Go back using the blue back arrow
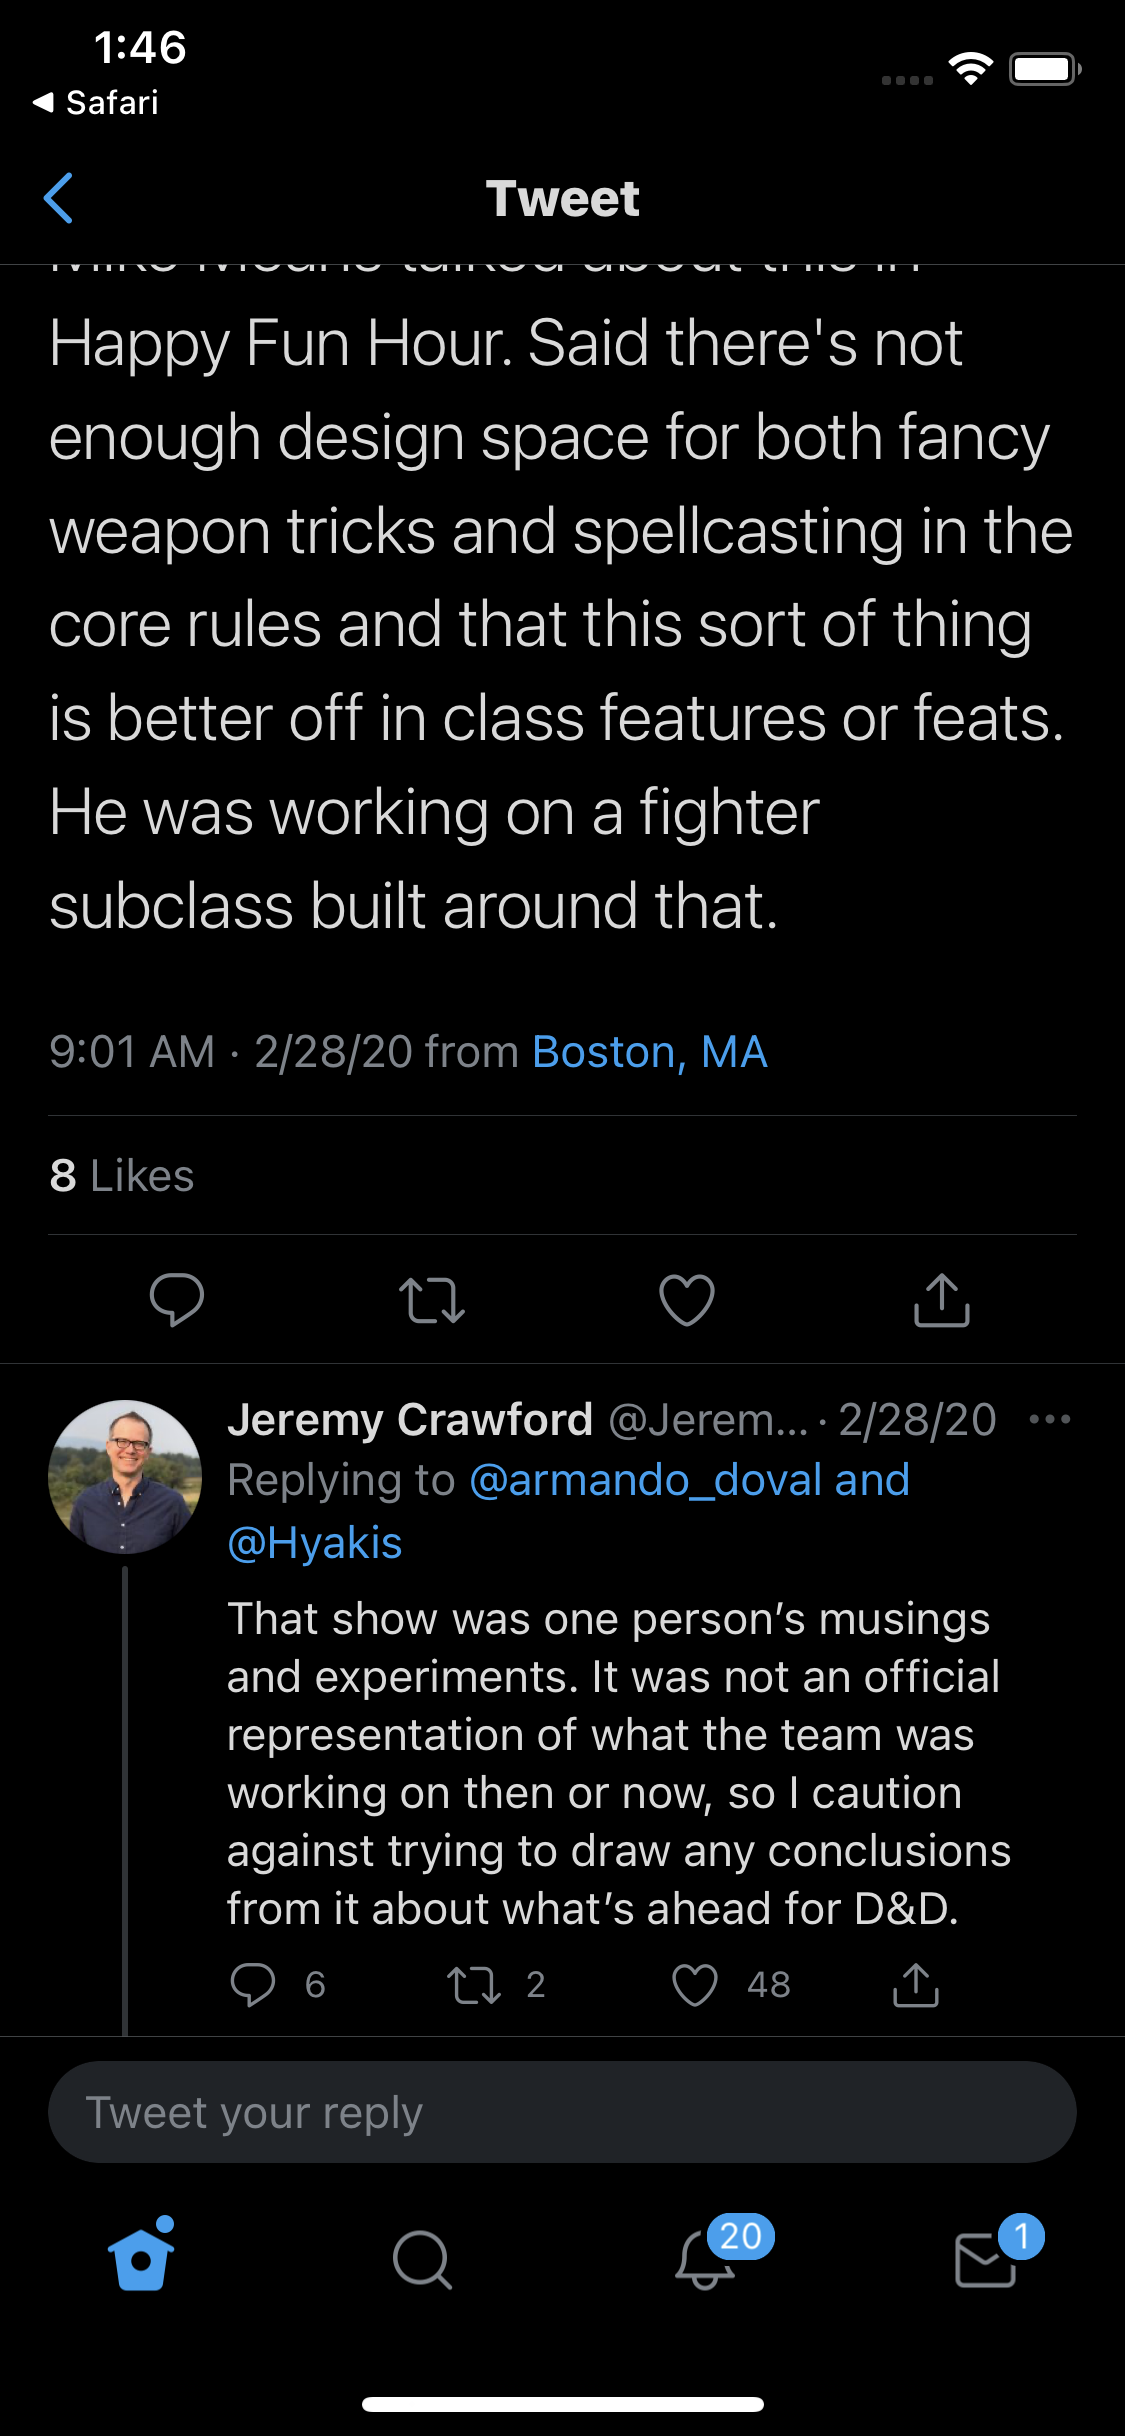The width and height of the screenshot is (1125, 2436). pyautogui.click(x=59, y=198)
